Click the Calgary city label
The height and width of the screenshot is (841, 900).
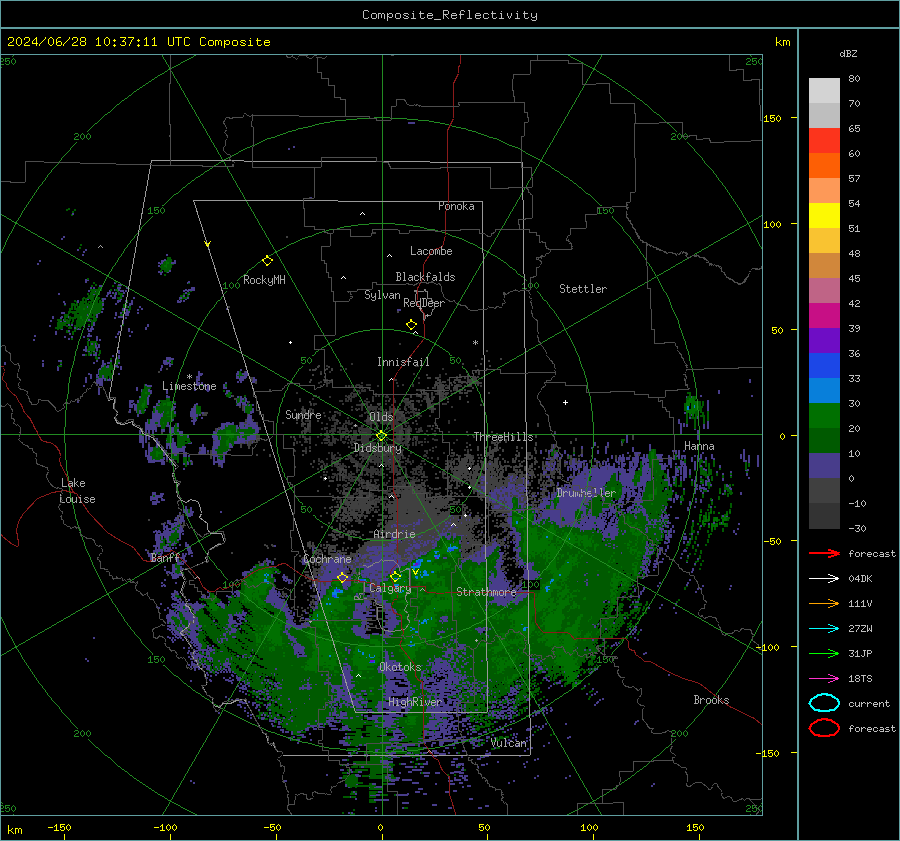pyautogui.click(x=390, y=588)
